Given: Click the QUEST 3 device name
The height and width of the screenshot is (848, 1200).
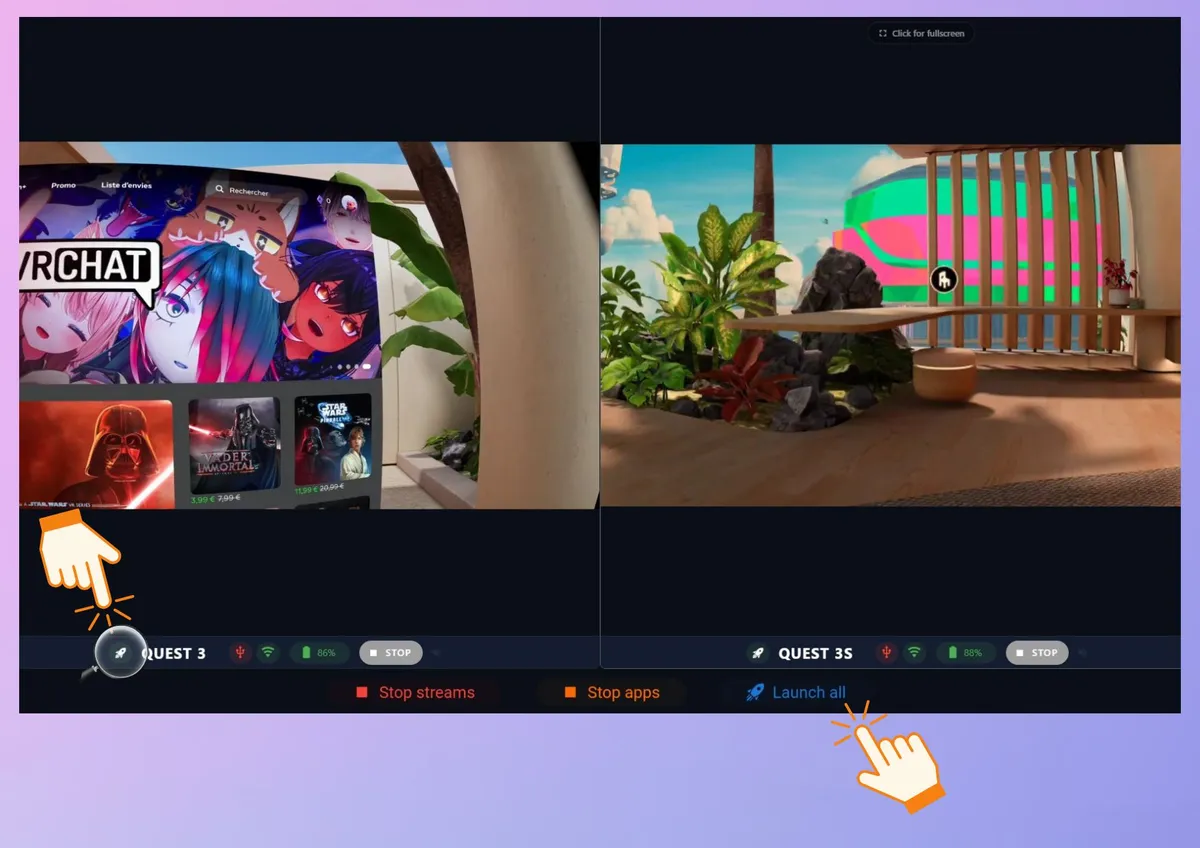Looking at the screenshot, I should tap(174, 653).
